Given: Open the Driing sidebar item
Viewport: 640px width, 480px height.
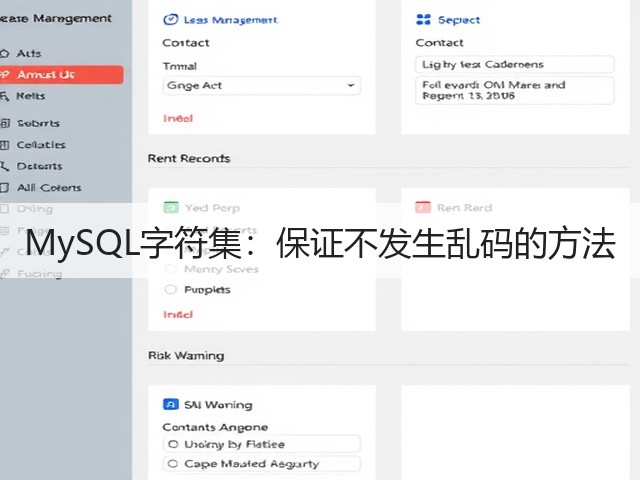Looking at the screenshot, I should 35,209.
